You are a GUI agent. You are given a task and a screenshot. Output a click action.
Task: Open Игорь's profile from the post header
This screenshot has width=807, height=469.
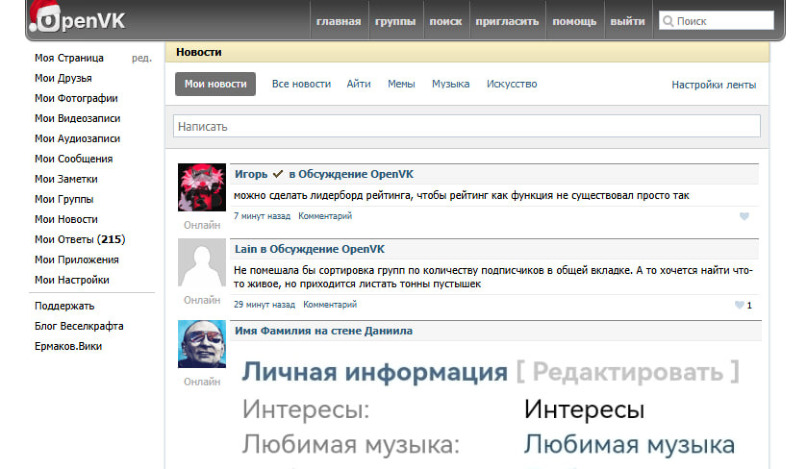(251, 174)
